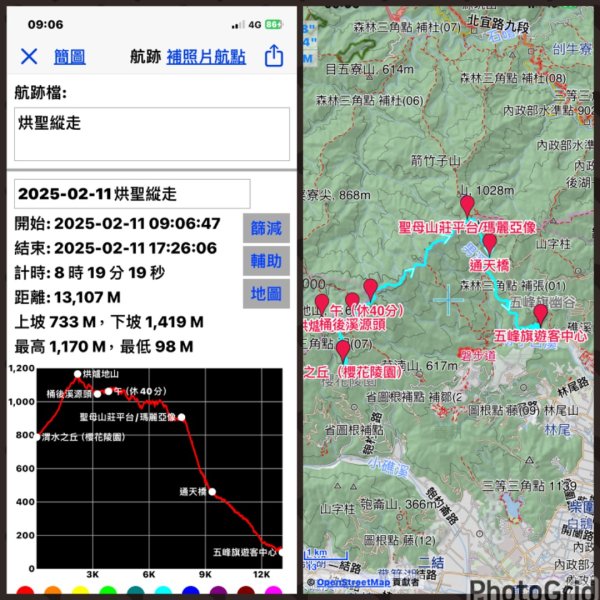Pick the purple color swatch
Viewport: 600px width, 600px height.
(218, 590)
